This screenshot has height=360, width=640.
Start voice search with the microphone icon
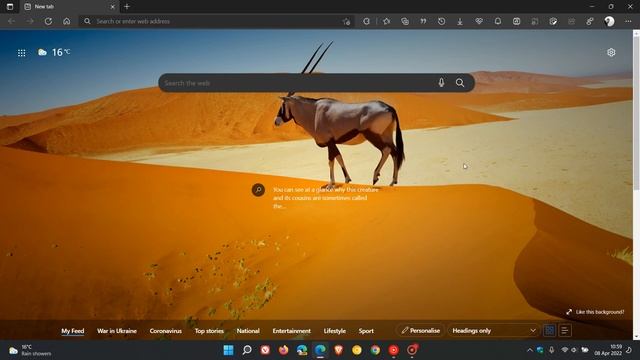[441, 83]
